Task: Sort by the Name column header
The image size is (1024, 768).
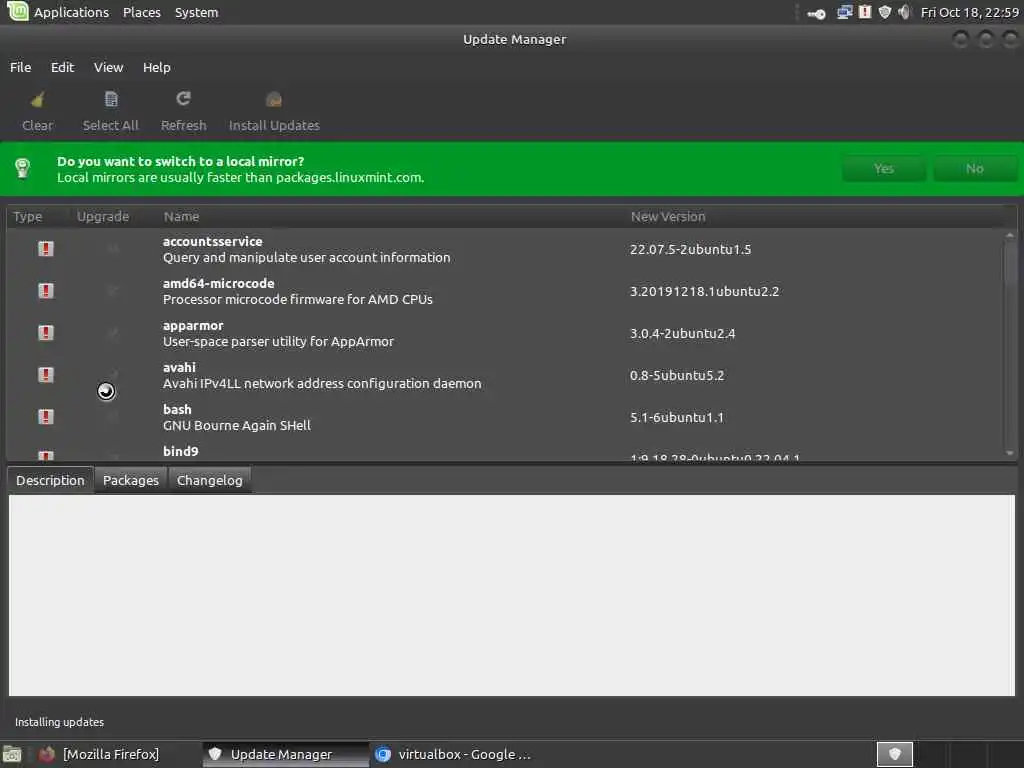Action: pos(182,216)
